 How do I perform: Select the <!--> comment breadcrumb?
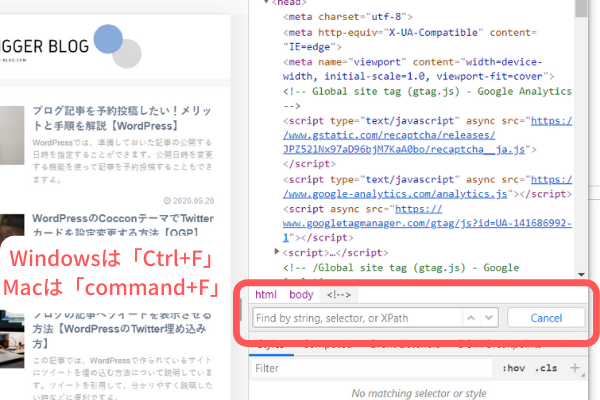click(x=339, y=295)
